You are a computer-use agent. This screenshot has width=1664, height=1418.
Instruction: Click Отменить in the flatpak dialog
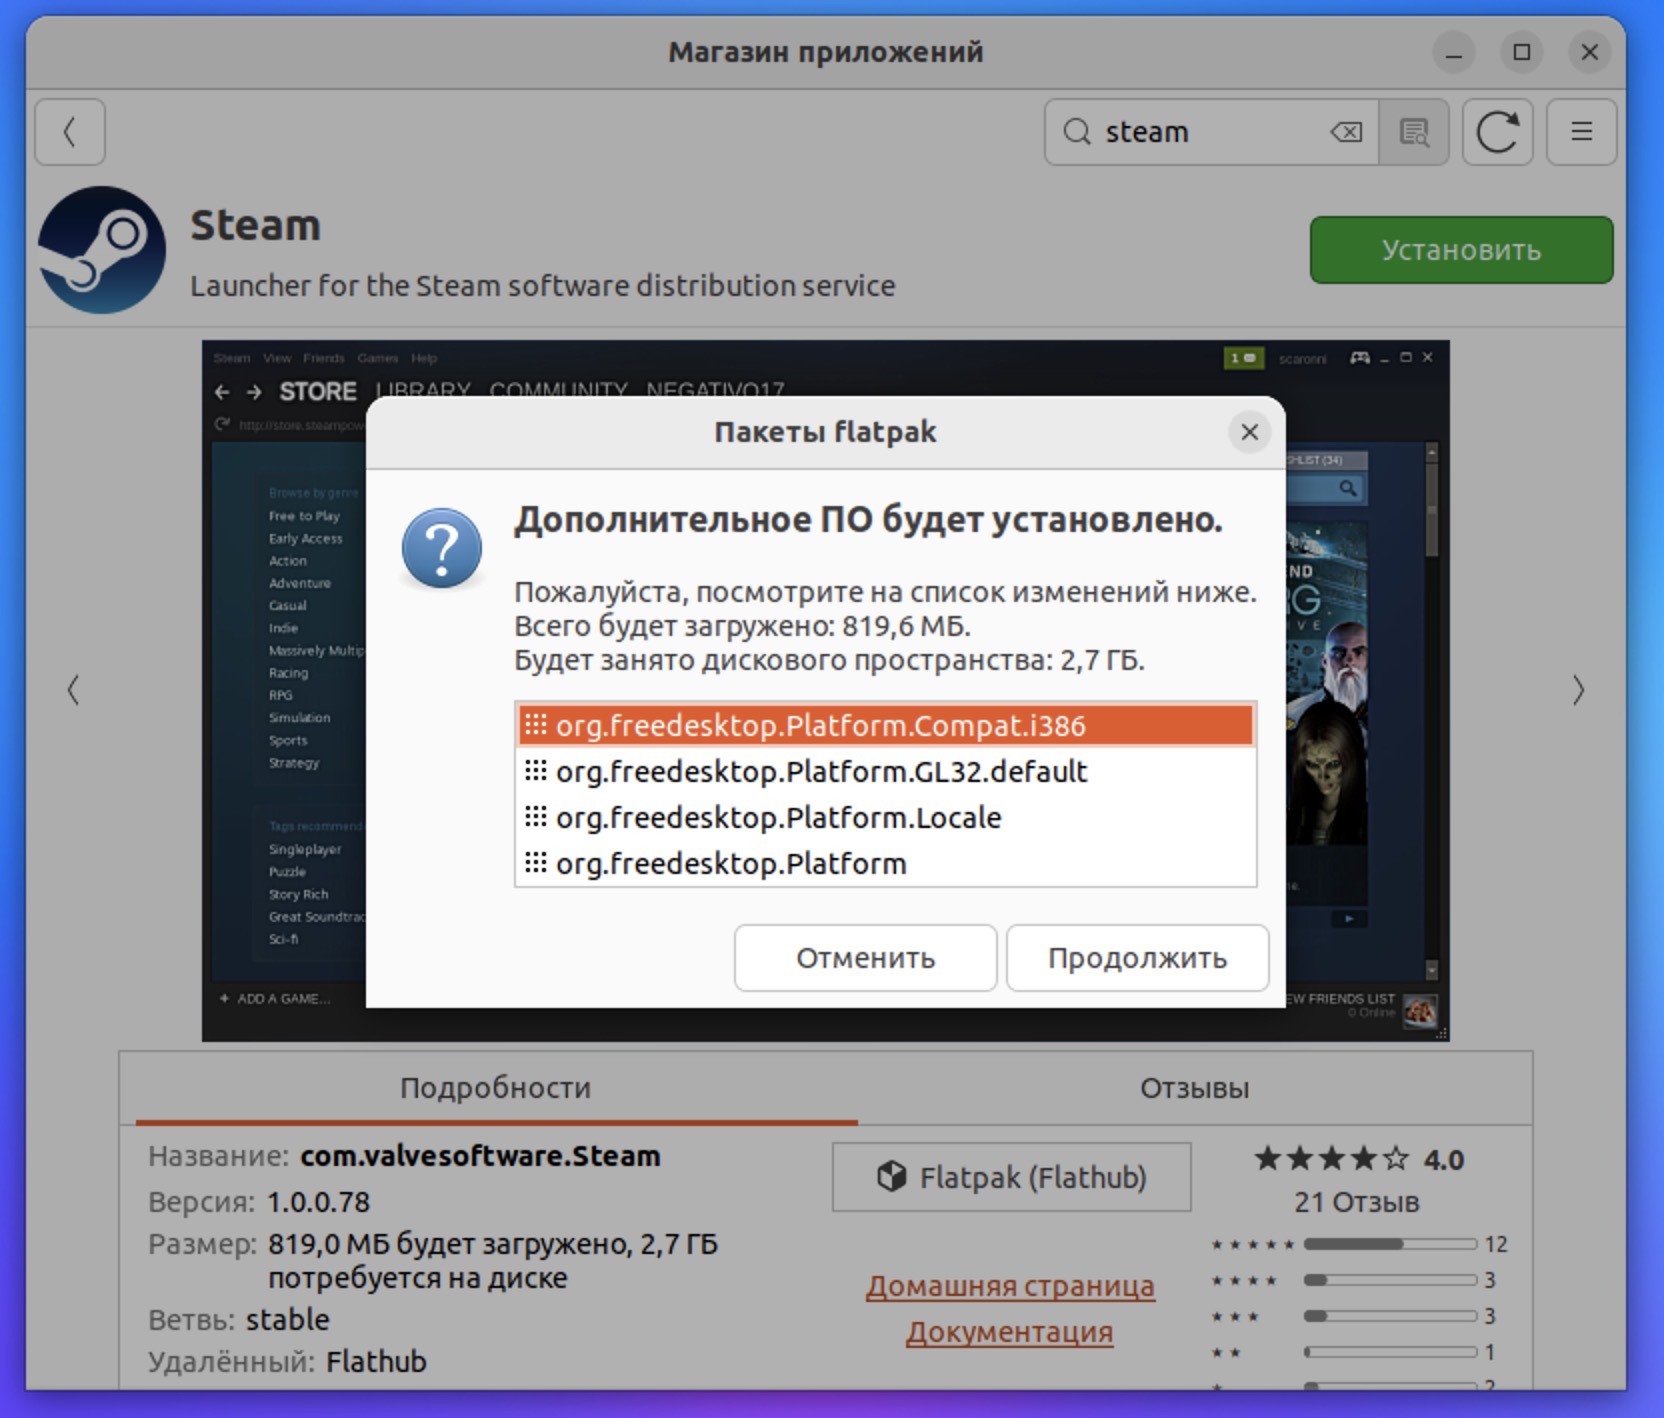866,958
